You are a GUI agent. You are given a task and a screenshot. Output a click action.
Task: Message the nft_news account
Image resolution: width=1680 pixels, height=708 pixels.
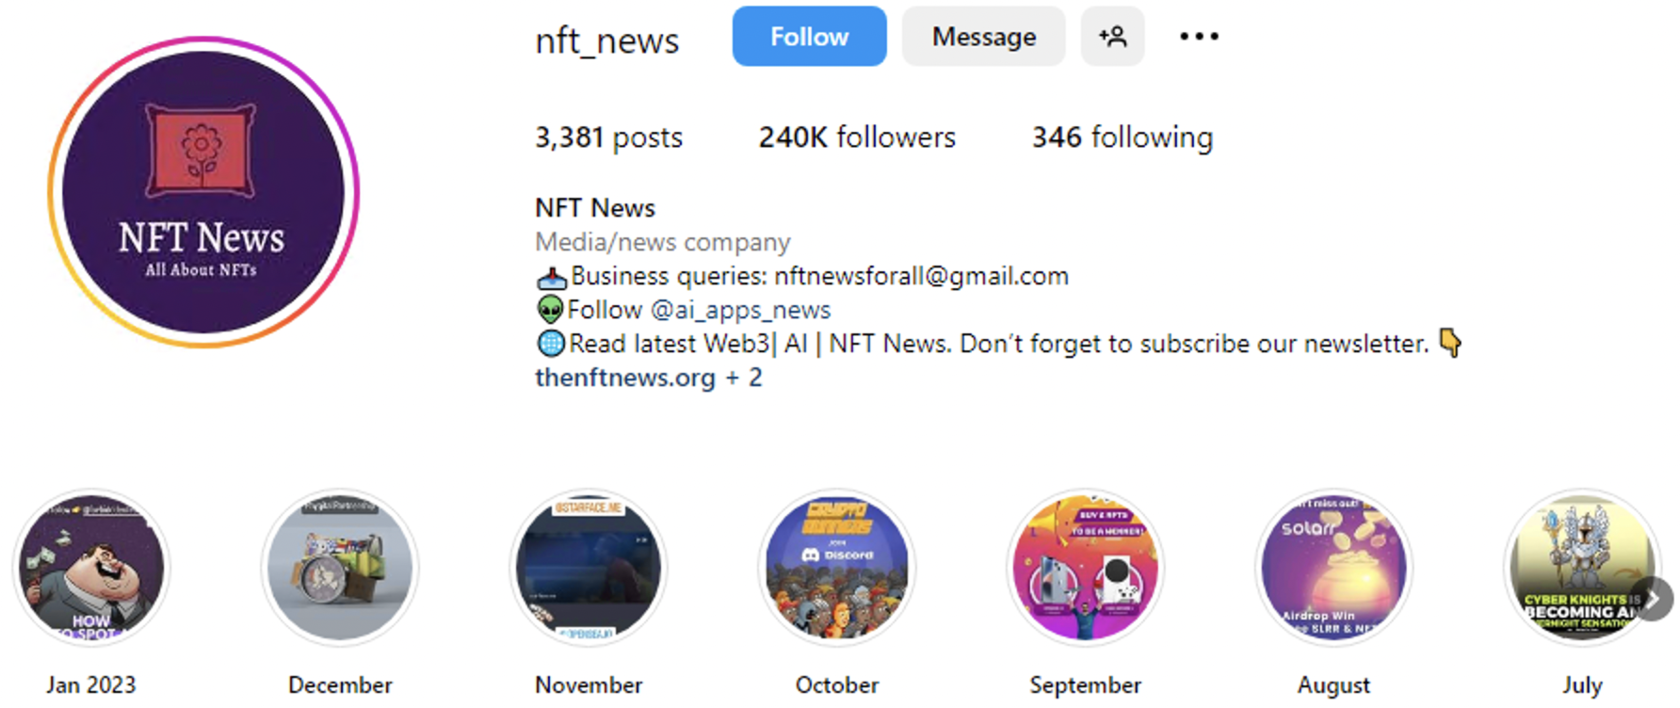click(984, 37)
